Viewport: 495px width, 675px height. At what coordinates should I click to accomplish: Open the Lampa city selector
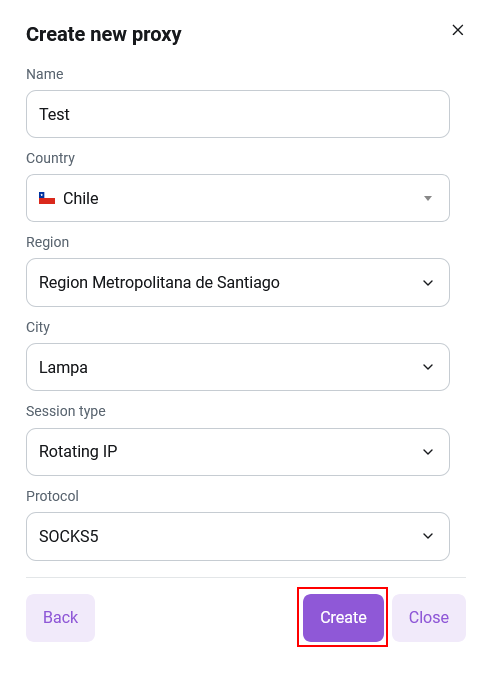coord(238,367)
